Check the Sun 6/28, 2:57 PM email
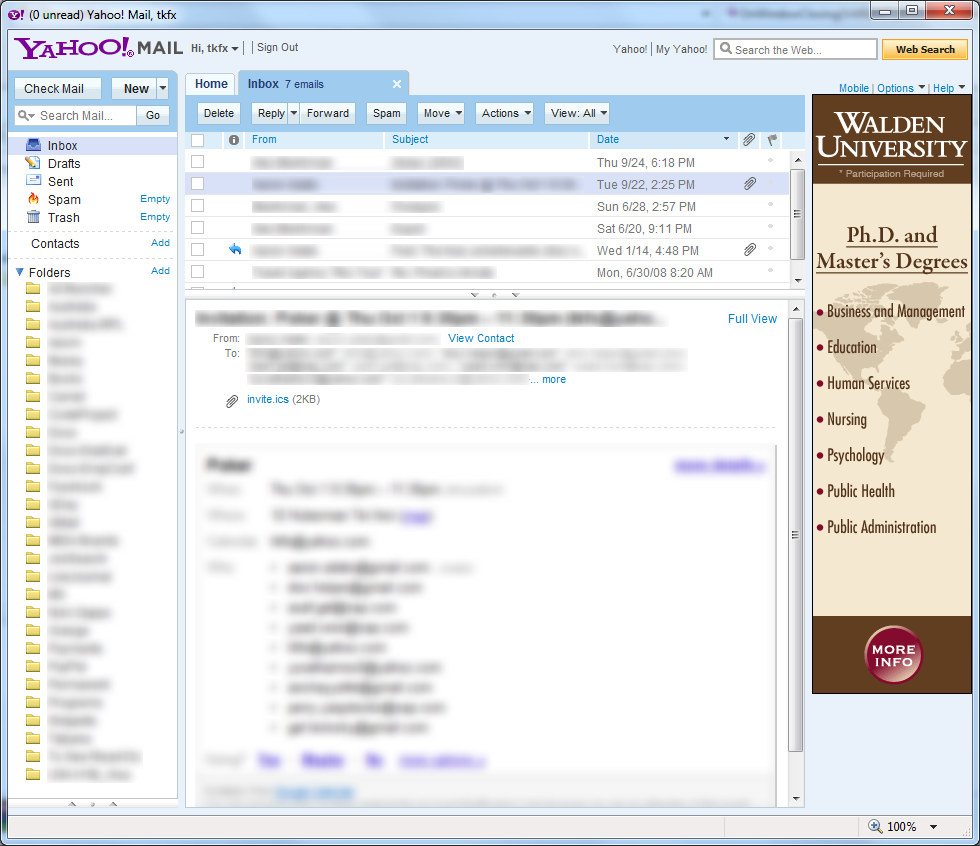Screen dimensions: 980x846 click(x=198, y=205)
